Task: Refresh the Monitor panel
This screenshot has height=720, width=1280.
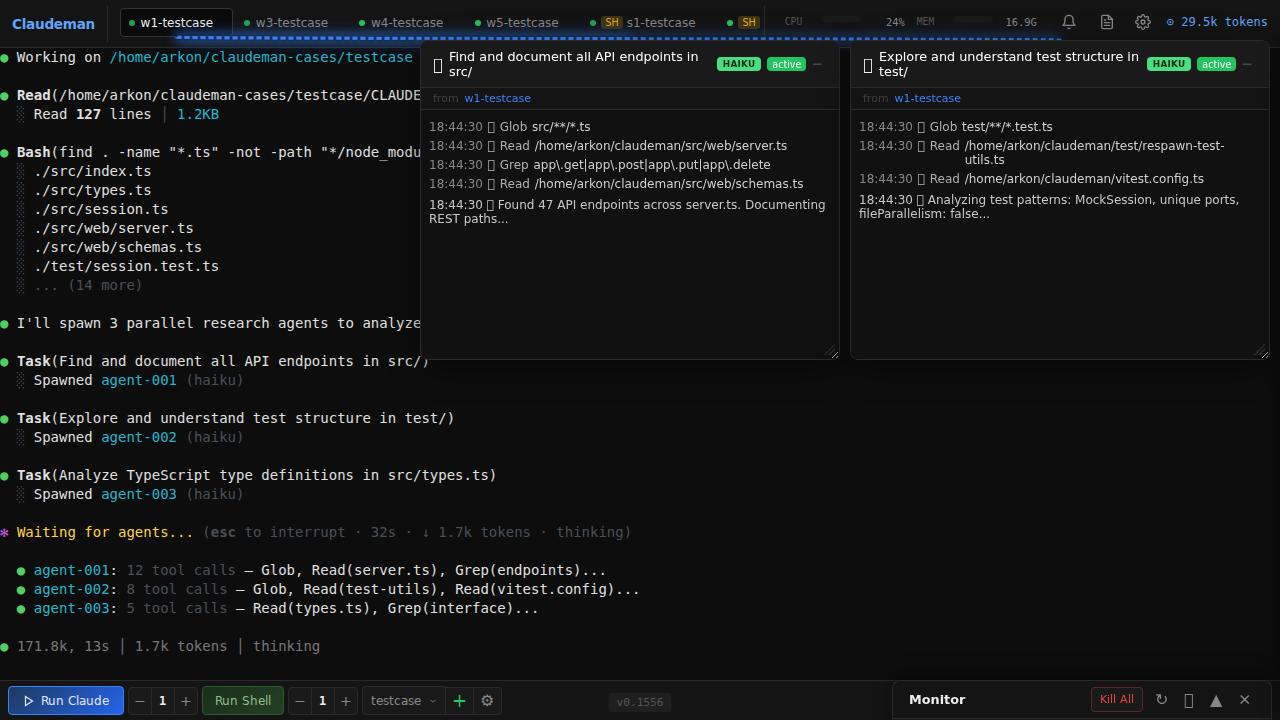Action: point(1161,700)
